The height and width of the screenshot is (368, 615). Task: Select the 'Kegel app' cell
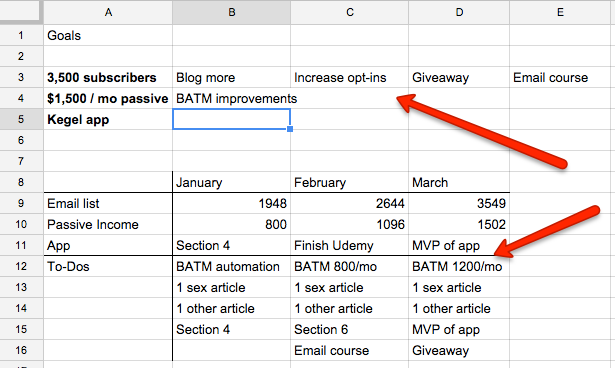click(108, 119)
